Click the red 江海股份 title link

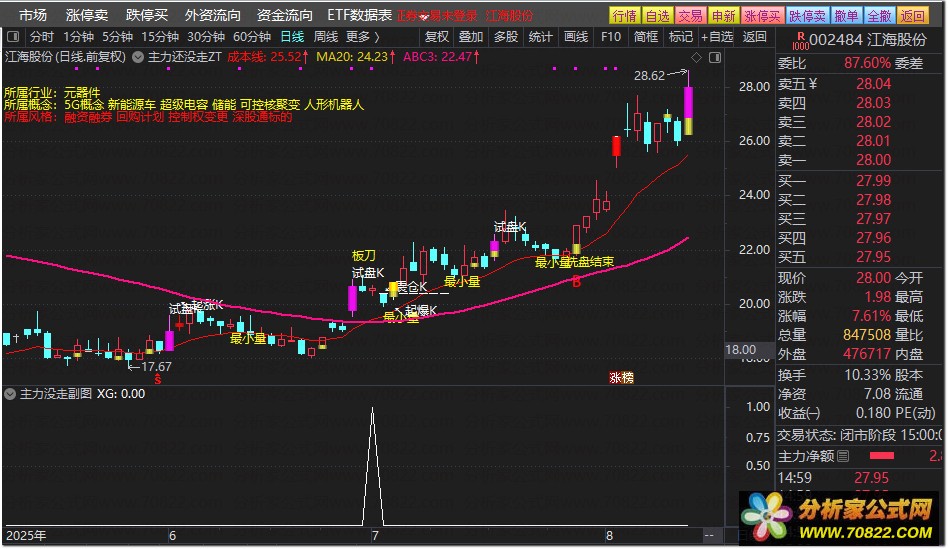coord(510,16)
